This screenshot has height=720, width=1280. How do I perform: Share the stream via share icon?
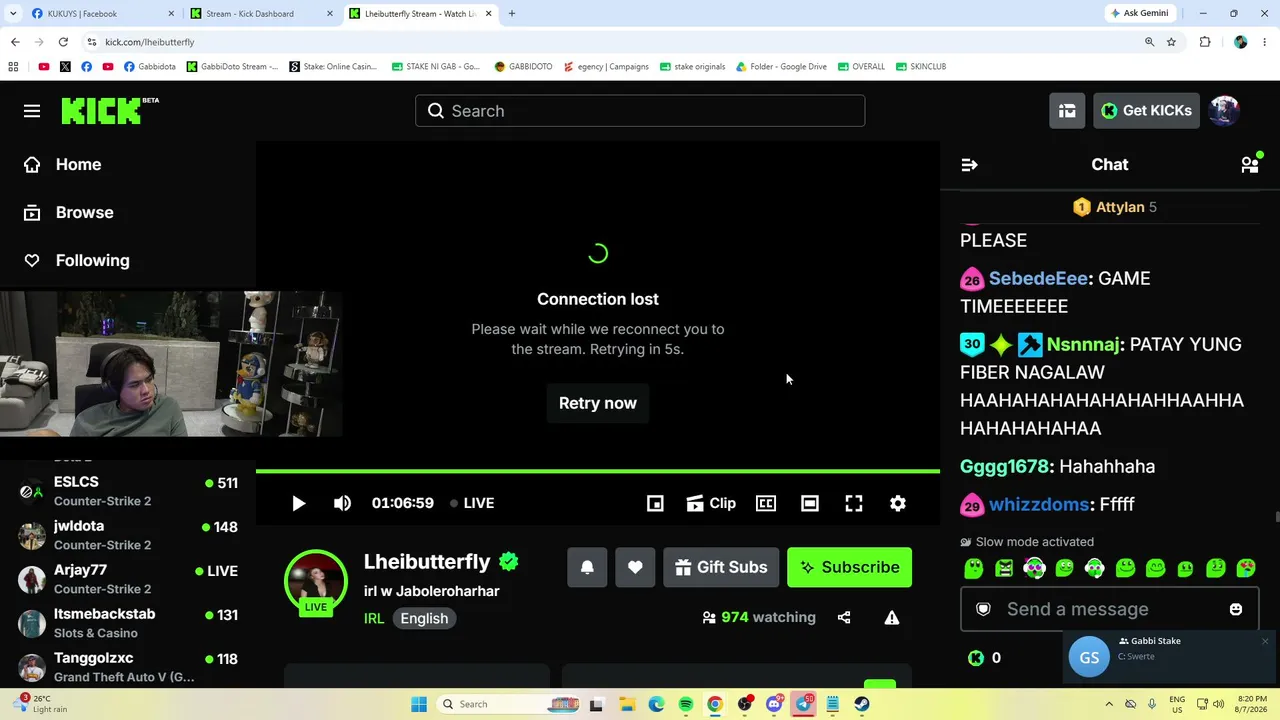coord(844,618)
